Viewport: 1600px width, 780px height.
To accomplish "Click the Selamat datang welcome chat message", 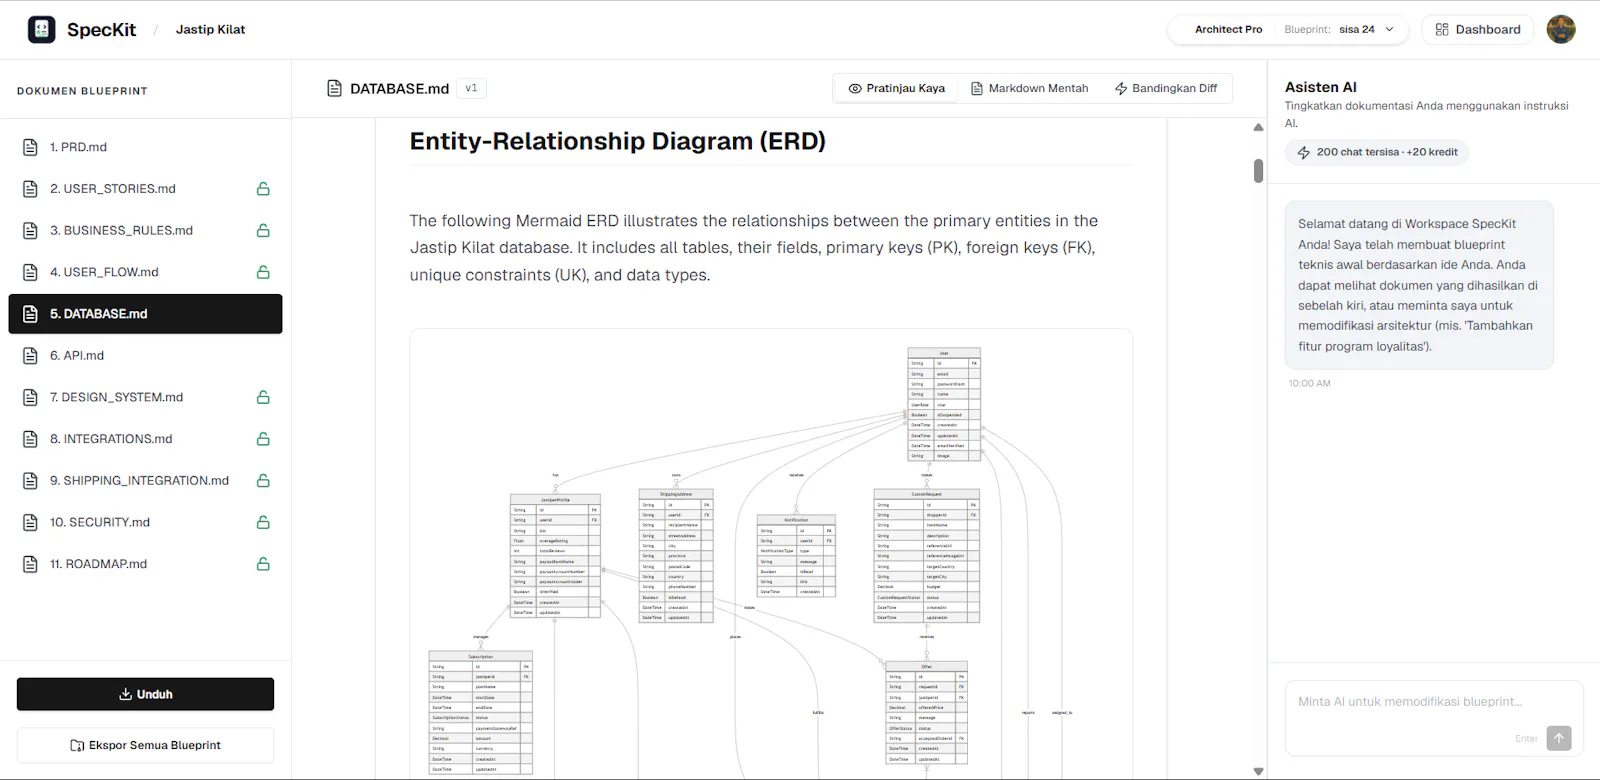I will coord(1419,285).
